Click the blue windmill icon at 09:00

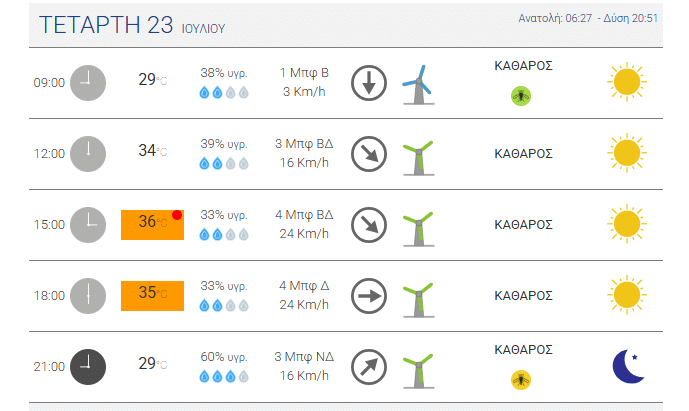pos(418,84)
